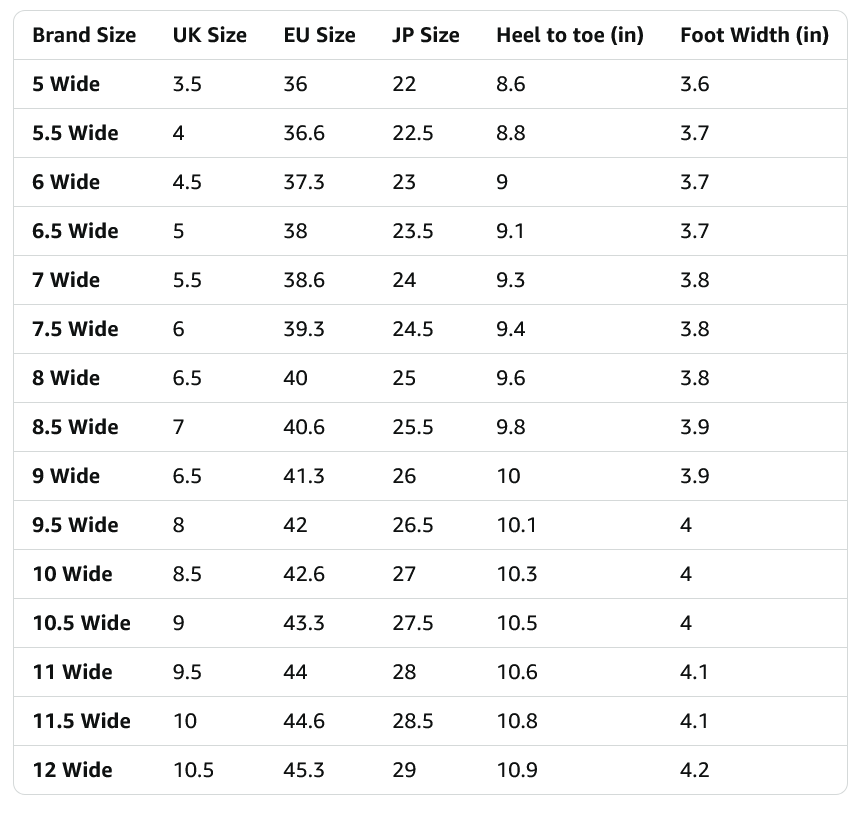Select the 5 Wide row label
Image resolution: width=850 pixels, height=816 pixels.
66,84
